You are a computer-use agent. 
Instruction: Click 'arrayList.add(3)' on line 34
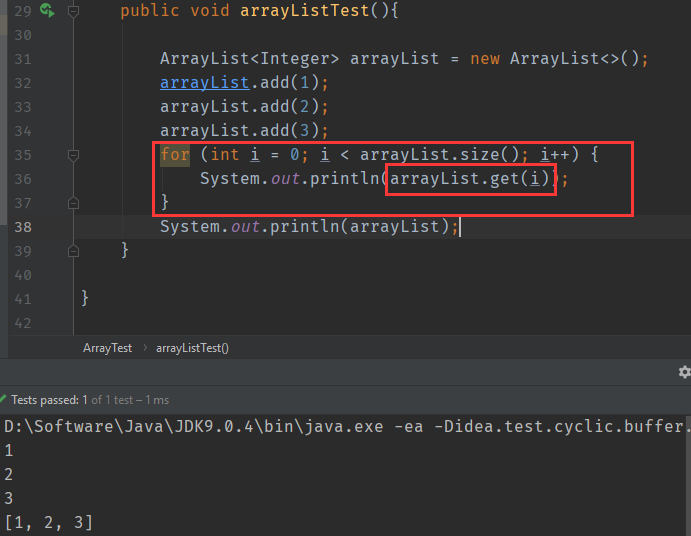[x=239, y=130]
